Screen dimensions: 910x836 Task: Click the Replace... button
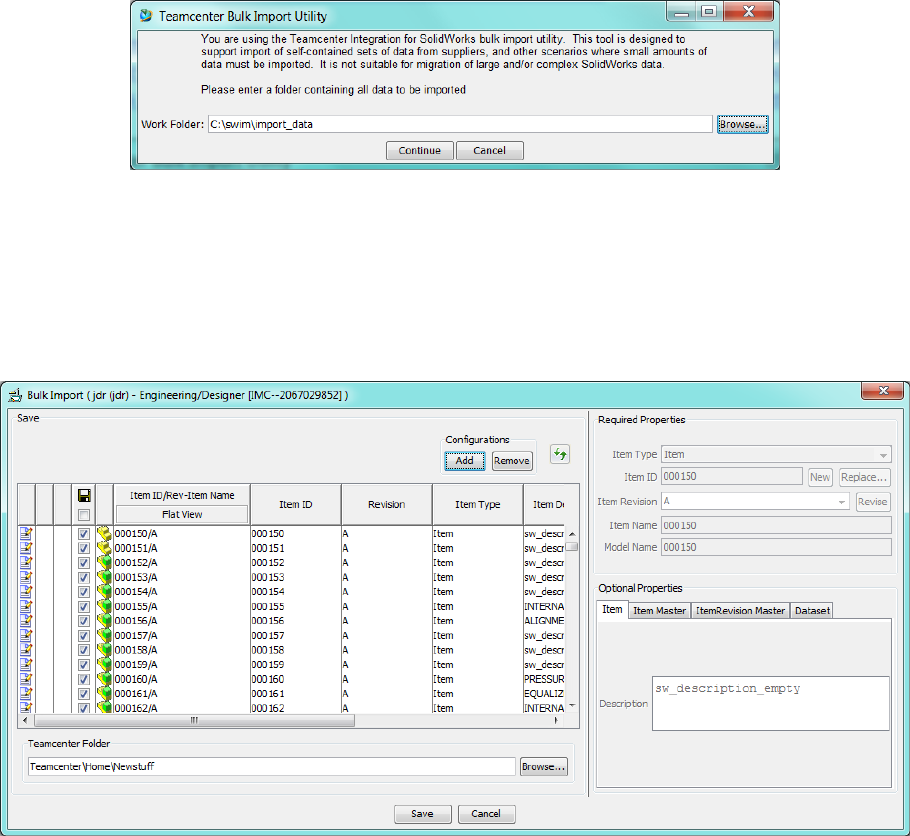pyautogui.click(x=864, y=477)
